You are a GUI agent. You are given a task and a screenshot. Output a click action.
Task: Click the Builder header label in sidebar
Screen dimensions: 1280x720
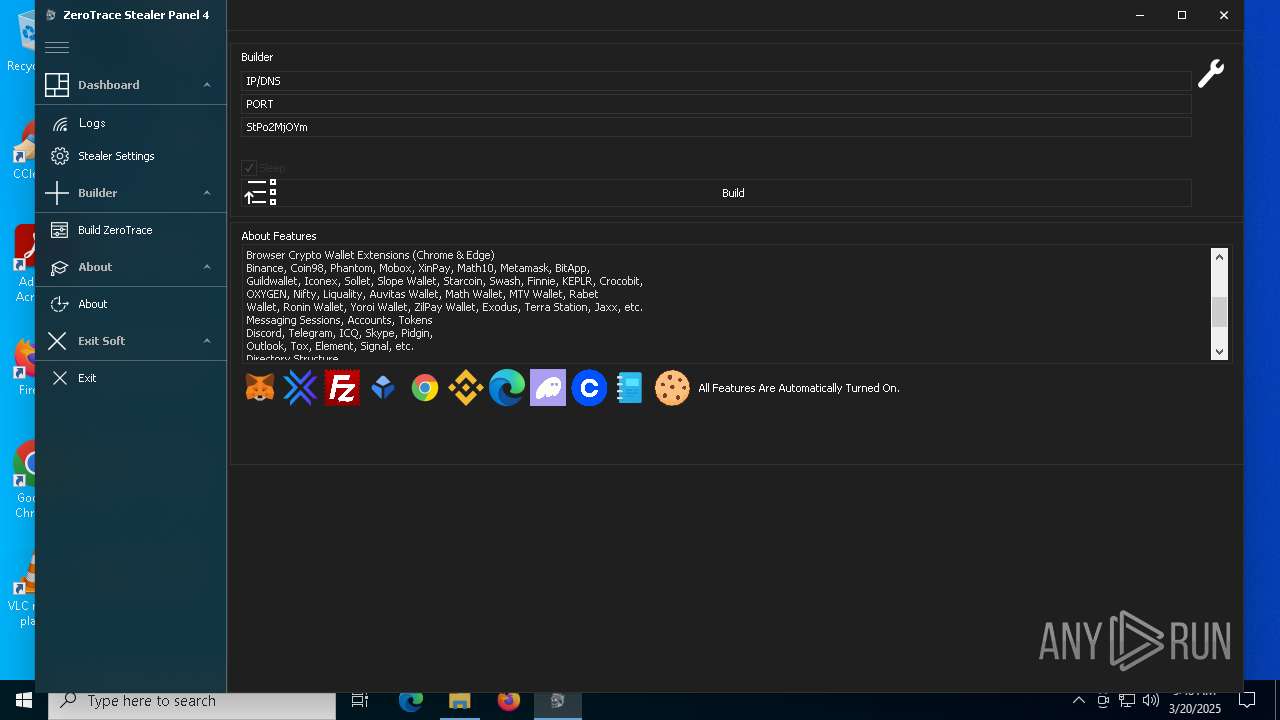[98, 193]
